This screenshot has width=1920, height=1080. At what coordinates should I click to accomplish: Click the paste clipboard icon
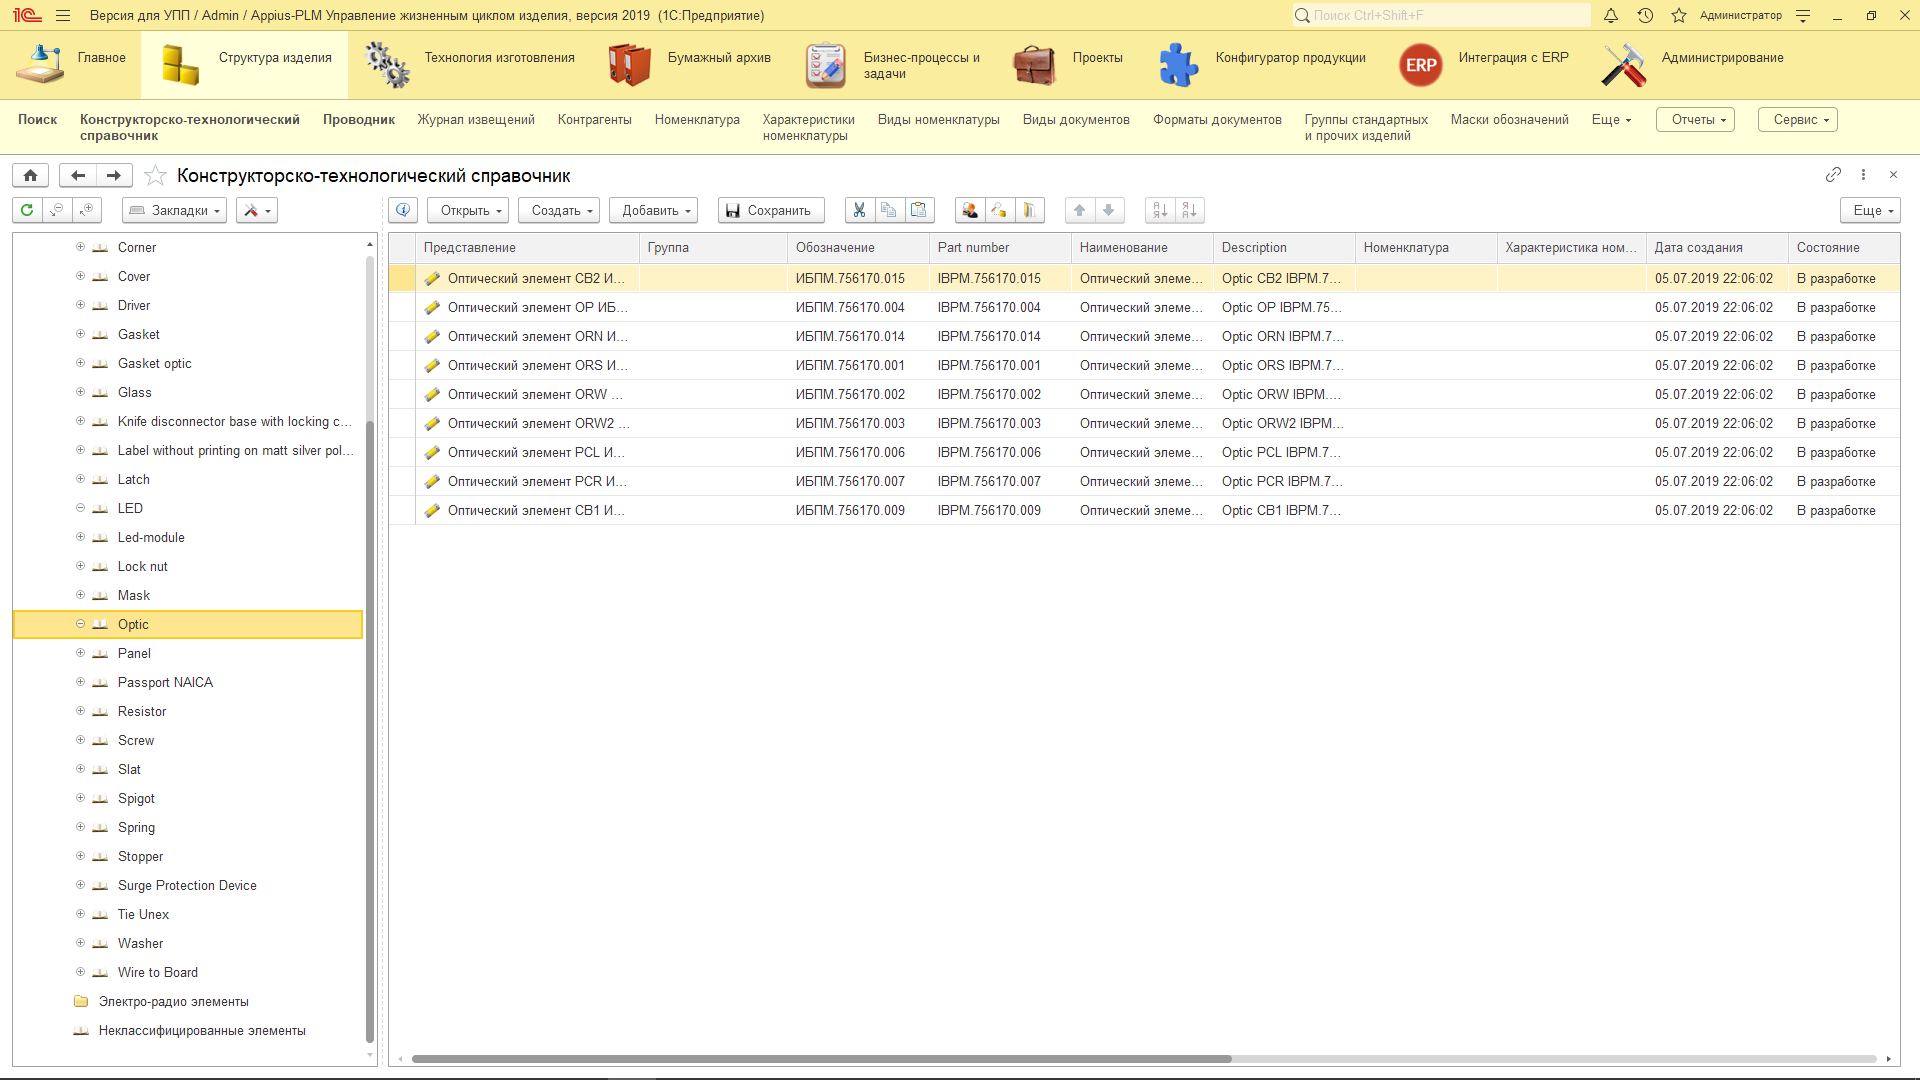(x=918, y=210)
